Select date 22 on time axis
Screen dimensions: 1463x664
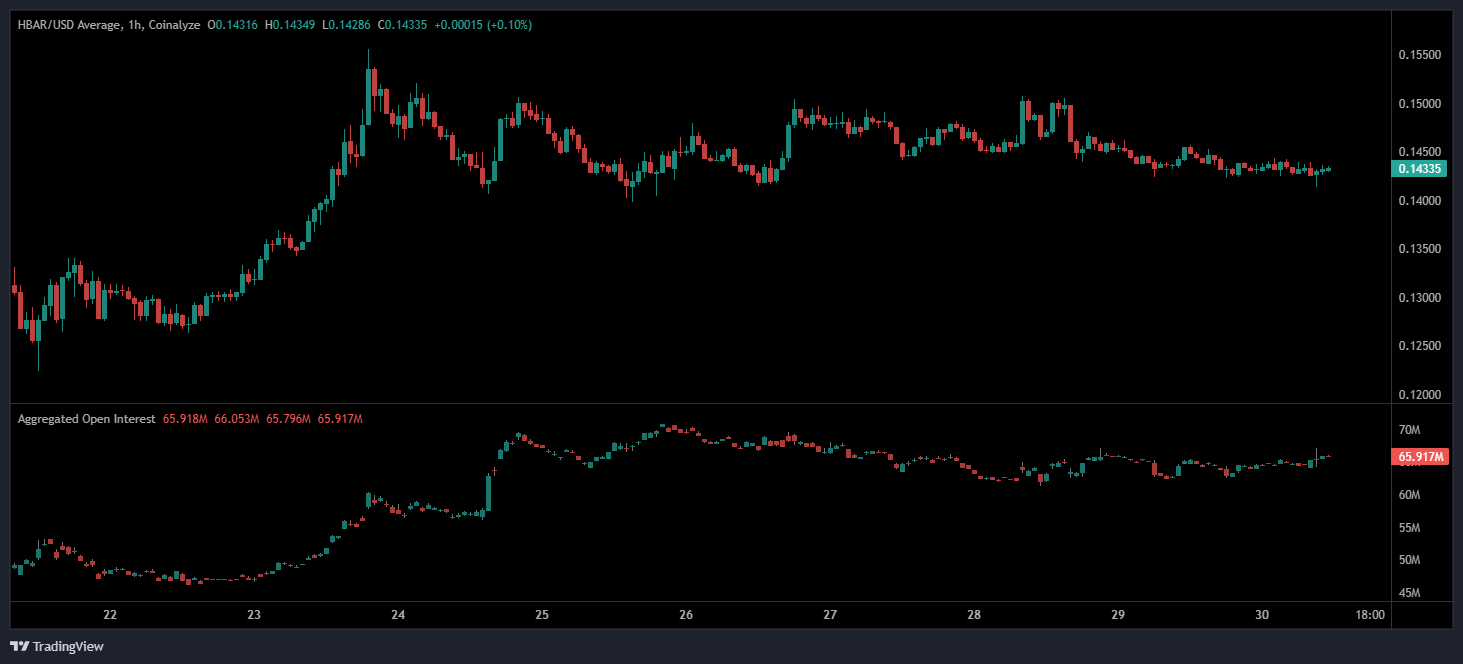pyautogui.click(x=110, y=615)
